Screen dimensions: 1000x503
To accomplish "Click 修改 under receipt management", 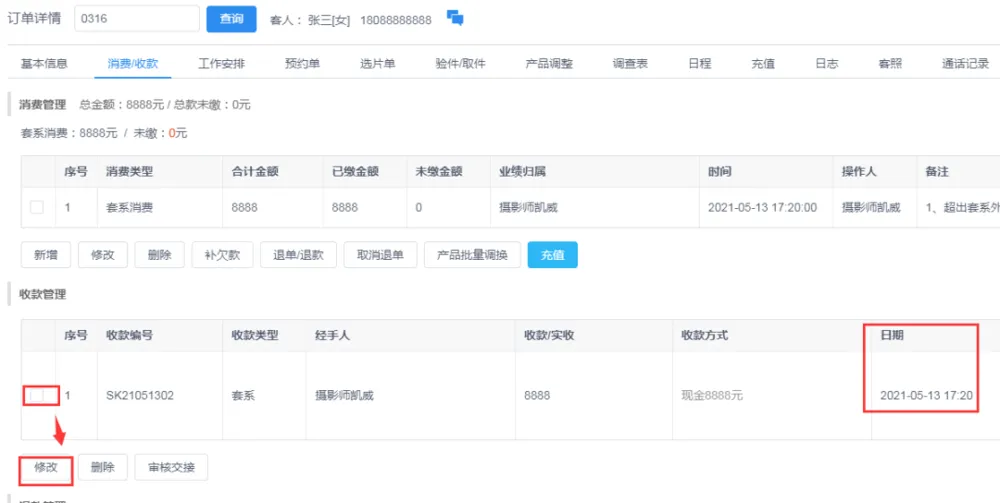I will click(46, 467).
